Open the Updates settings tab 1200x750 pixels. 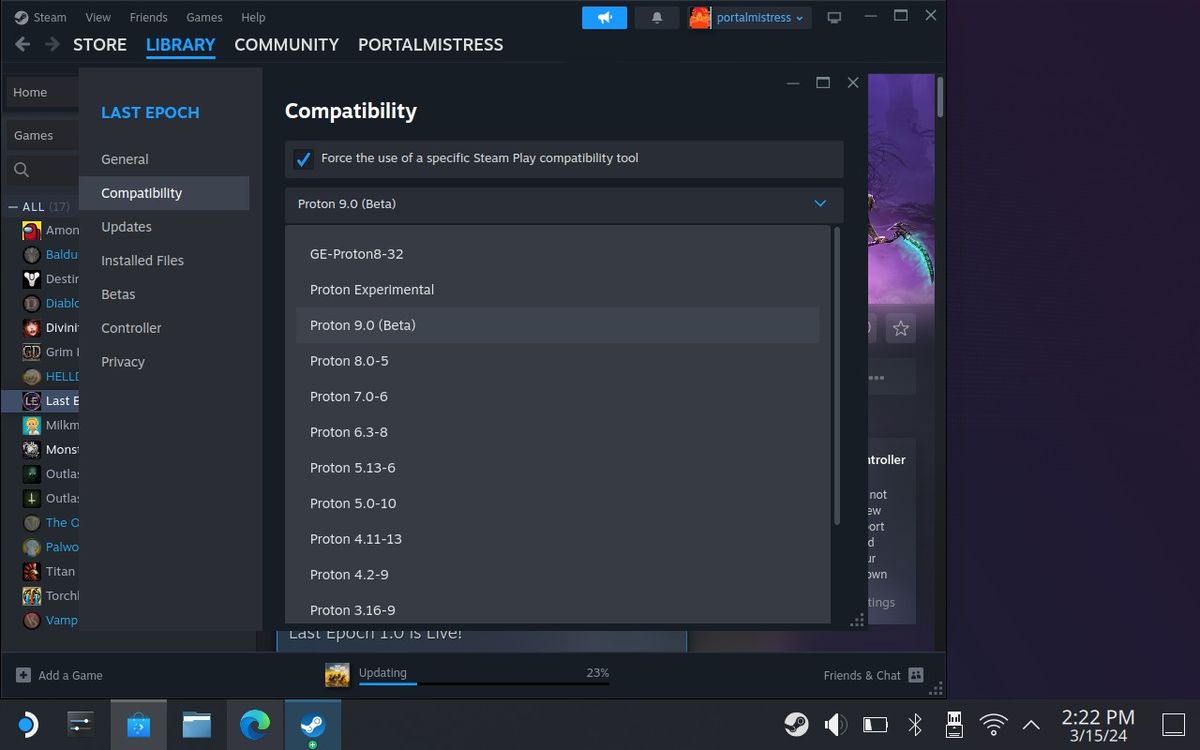164,227
